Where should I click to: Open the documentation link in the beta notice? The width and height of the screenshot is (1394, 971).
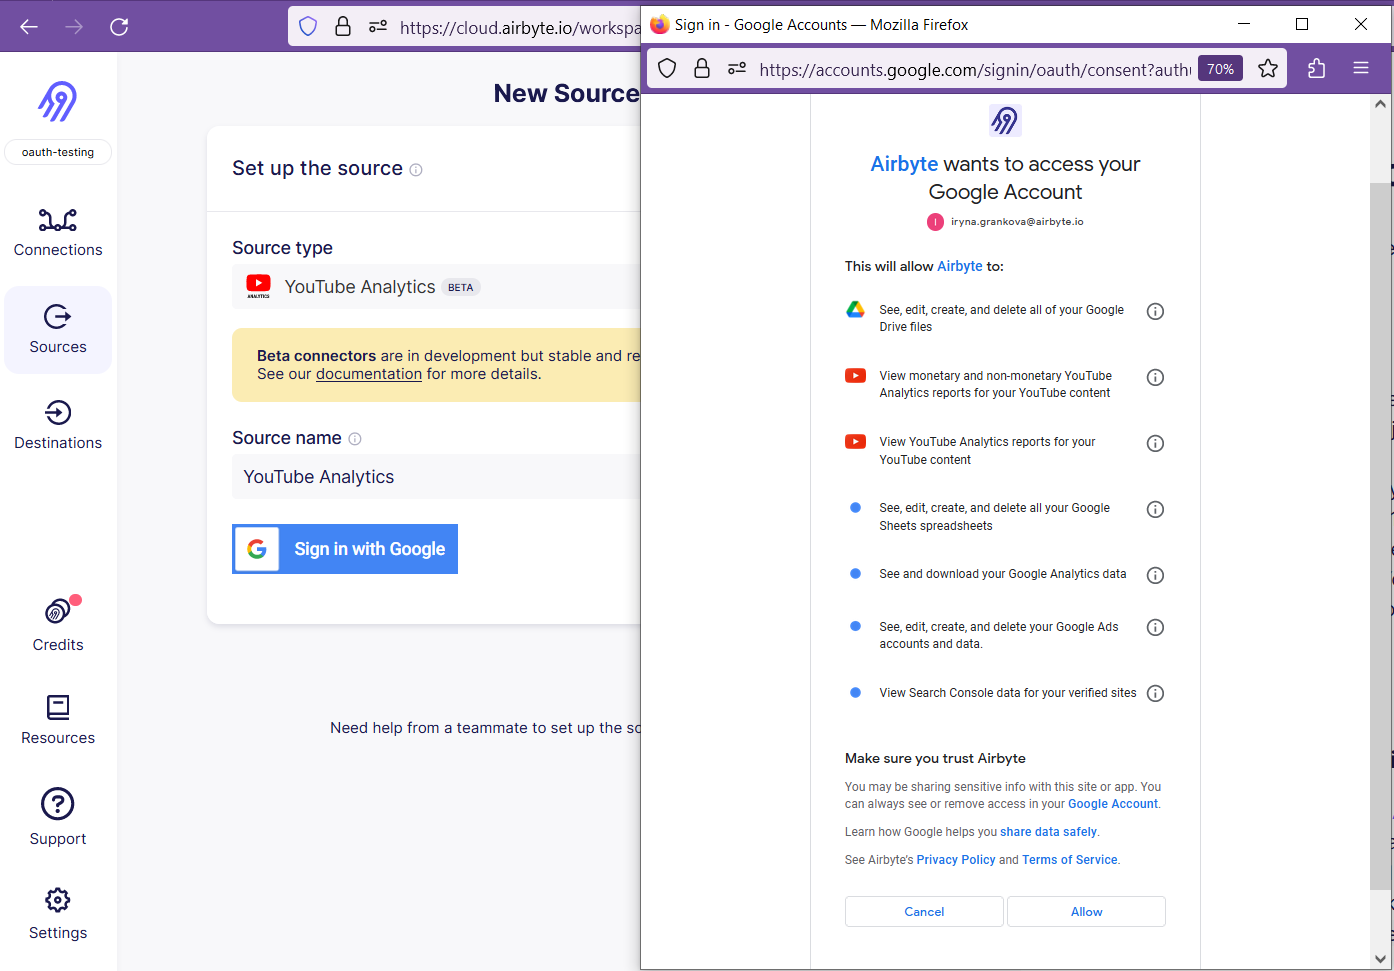369,373
